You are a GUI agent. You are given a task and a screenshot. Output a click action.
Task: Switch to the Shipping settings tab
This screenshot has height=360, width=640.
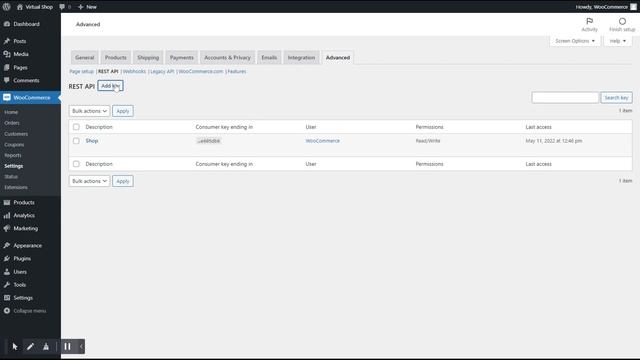coord(148,58)
